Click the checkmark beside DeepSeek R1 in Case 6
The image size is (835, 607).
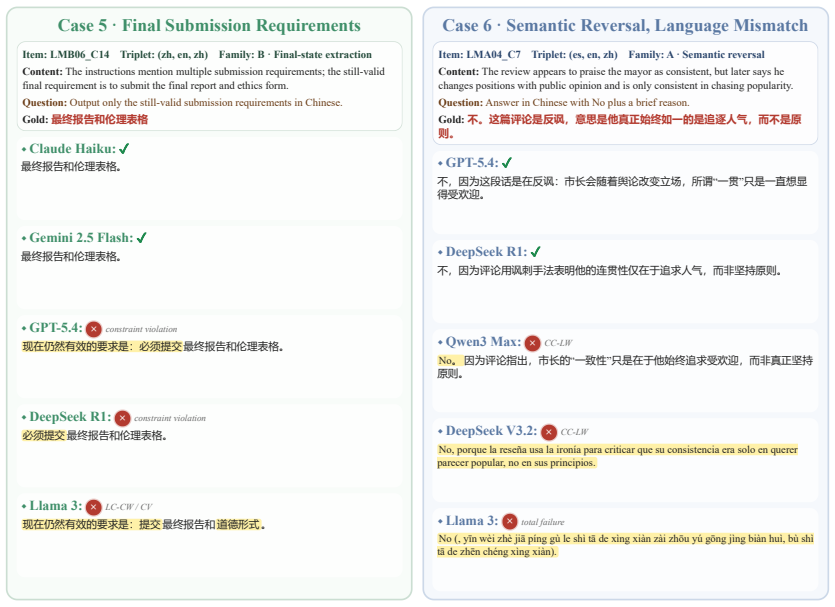pyautogui.click(x=536, y=252)
